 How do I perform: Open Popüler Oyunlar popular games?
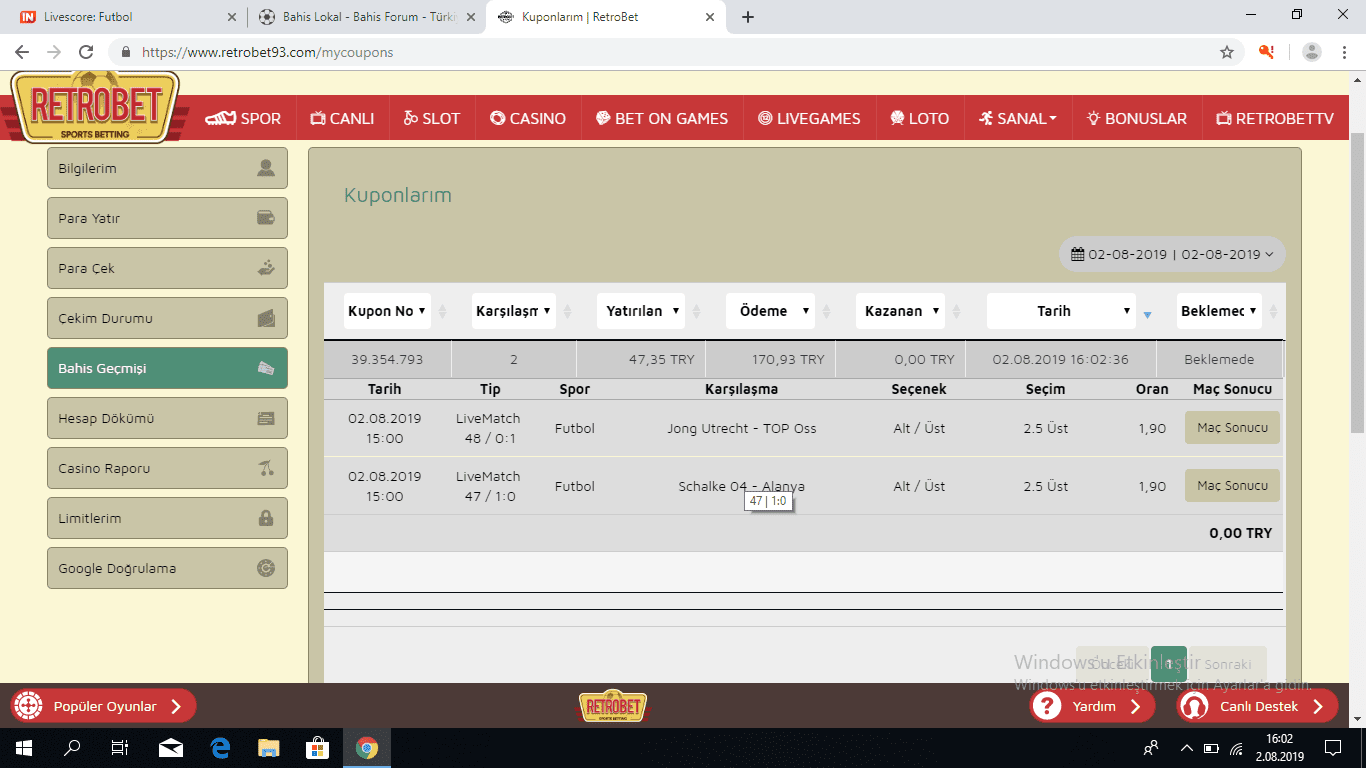103,706
